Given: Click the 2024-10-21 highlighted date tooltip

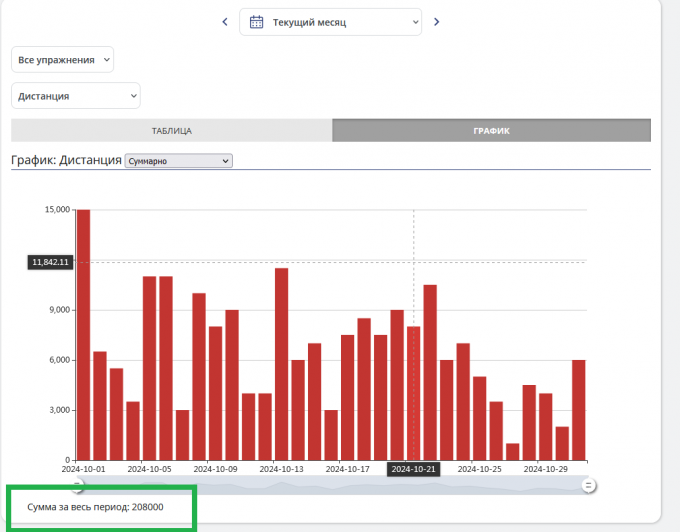Looking at the screenshot, I should click(413, 469).
